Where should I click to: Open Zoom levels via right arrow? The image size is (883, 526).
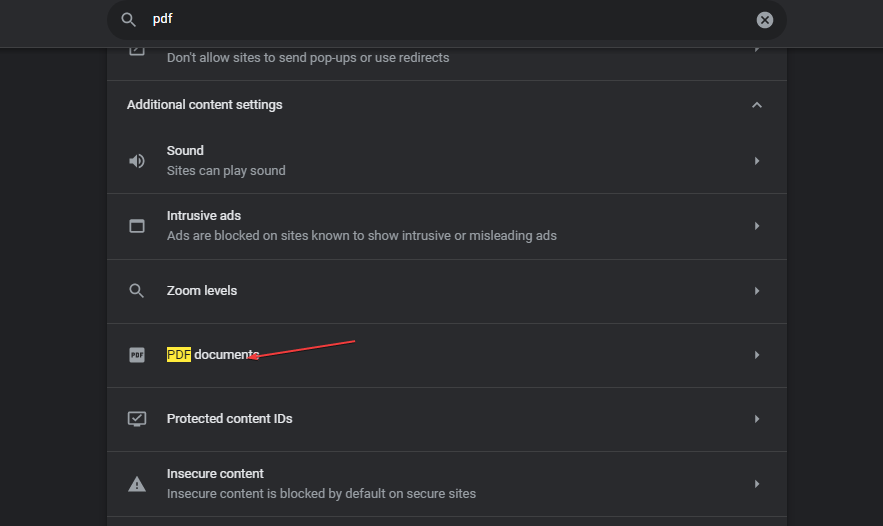pos(757,291)
